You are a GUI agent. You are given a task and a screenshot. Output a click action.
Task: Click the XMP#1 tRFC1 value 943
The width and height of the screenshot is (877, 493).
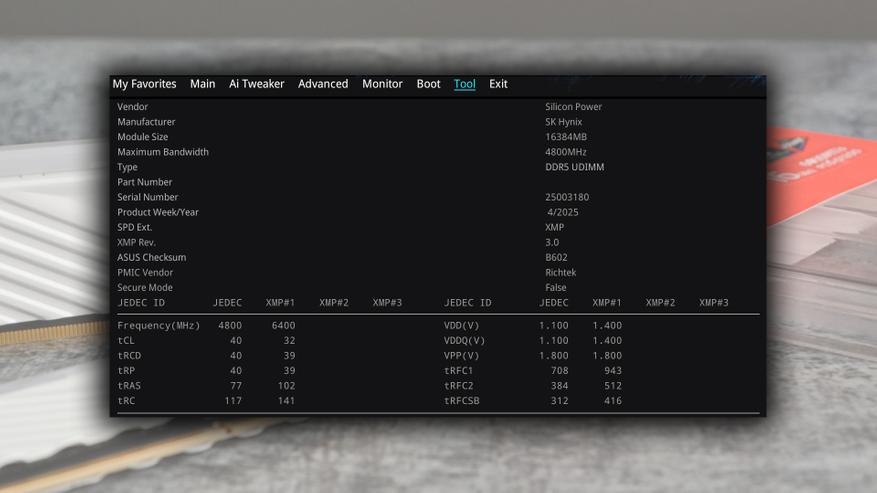613,371
